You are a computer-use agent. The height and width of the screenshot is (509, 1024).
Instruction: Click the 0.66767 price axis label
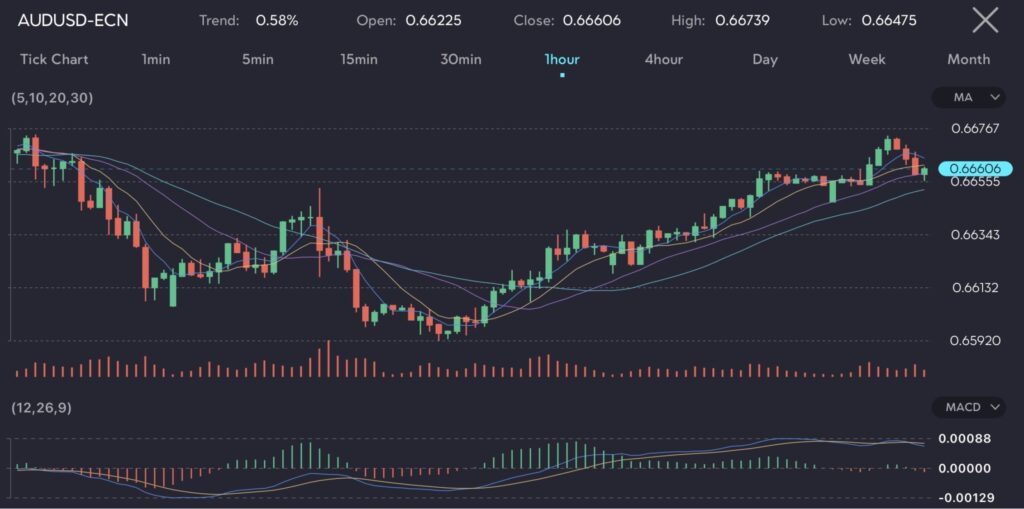[x=975, y=128]
